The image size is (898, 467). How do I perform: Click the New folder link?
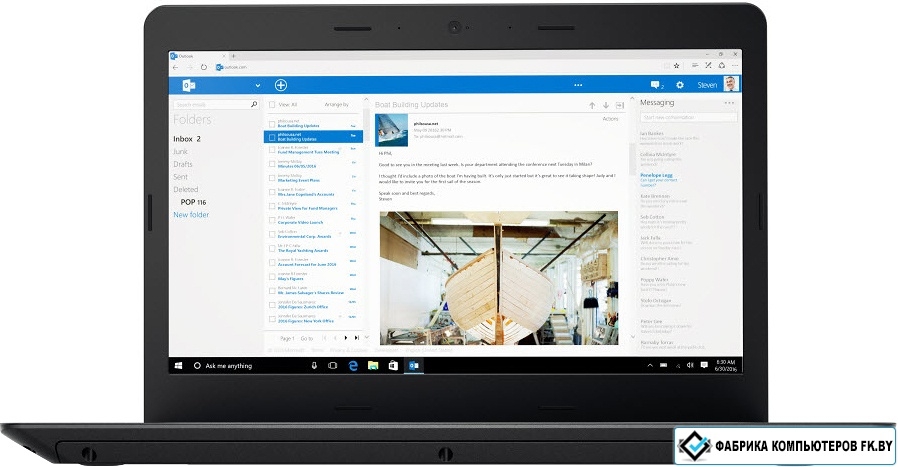pyautogui.click(x=191, y=214)
